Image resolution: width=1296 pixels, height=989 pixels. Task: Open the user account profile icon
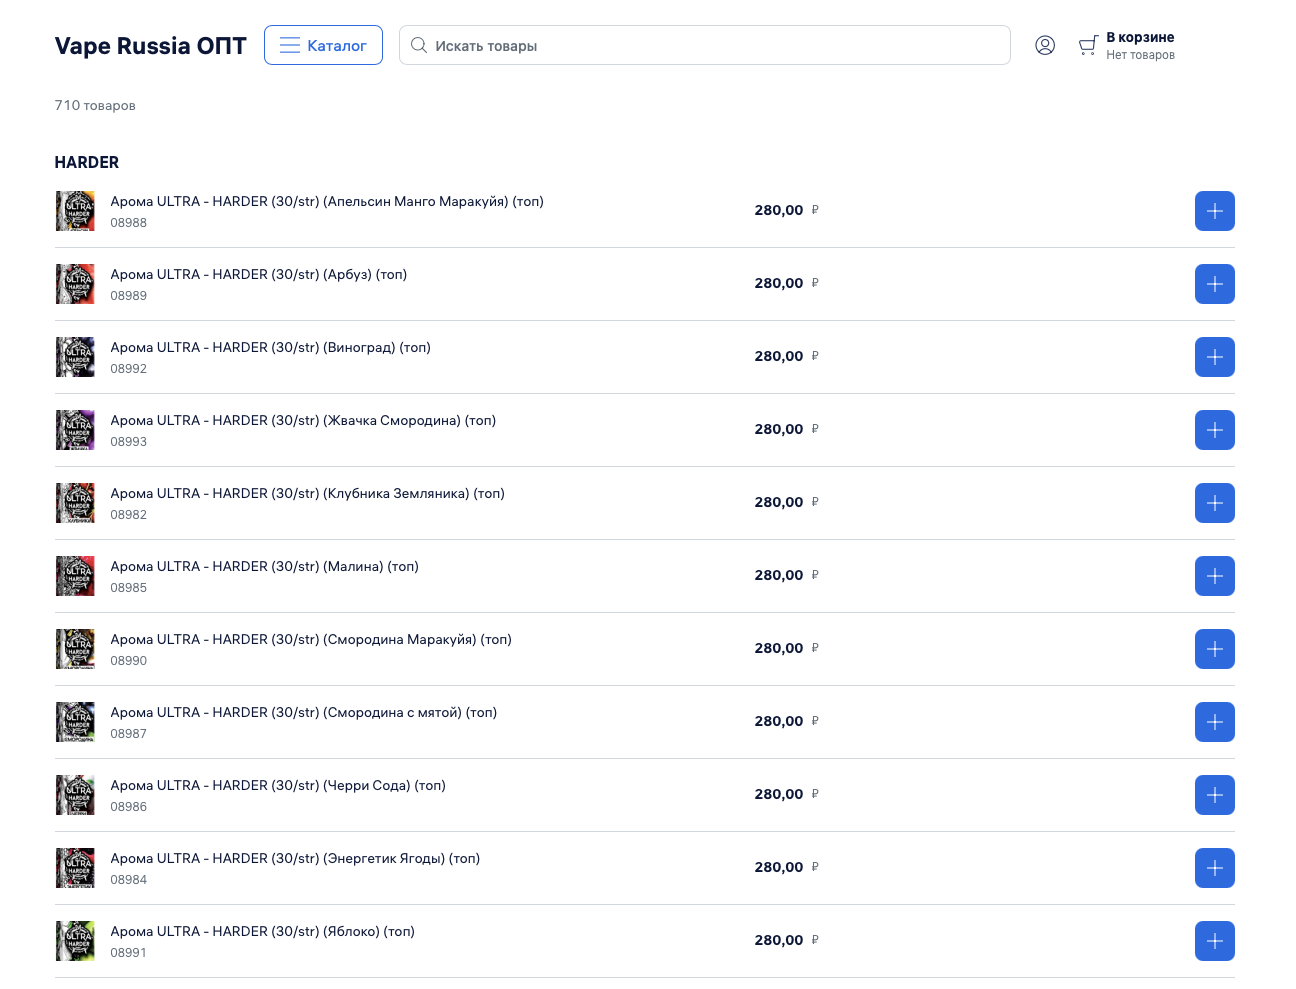click(x=1045, y=45)
